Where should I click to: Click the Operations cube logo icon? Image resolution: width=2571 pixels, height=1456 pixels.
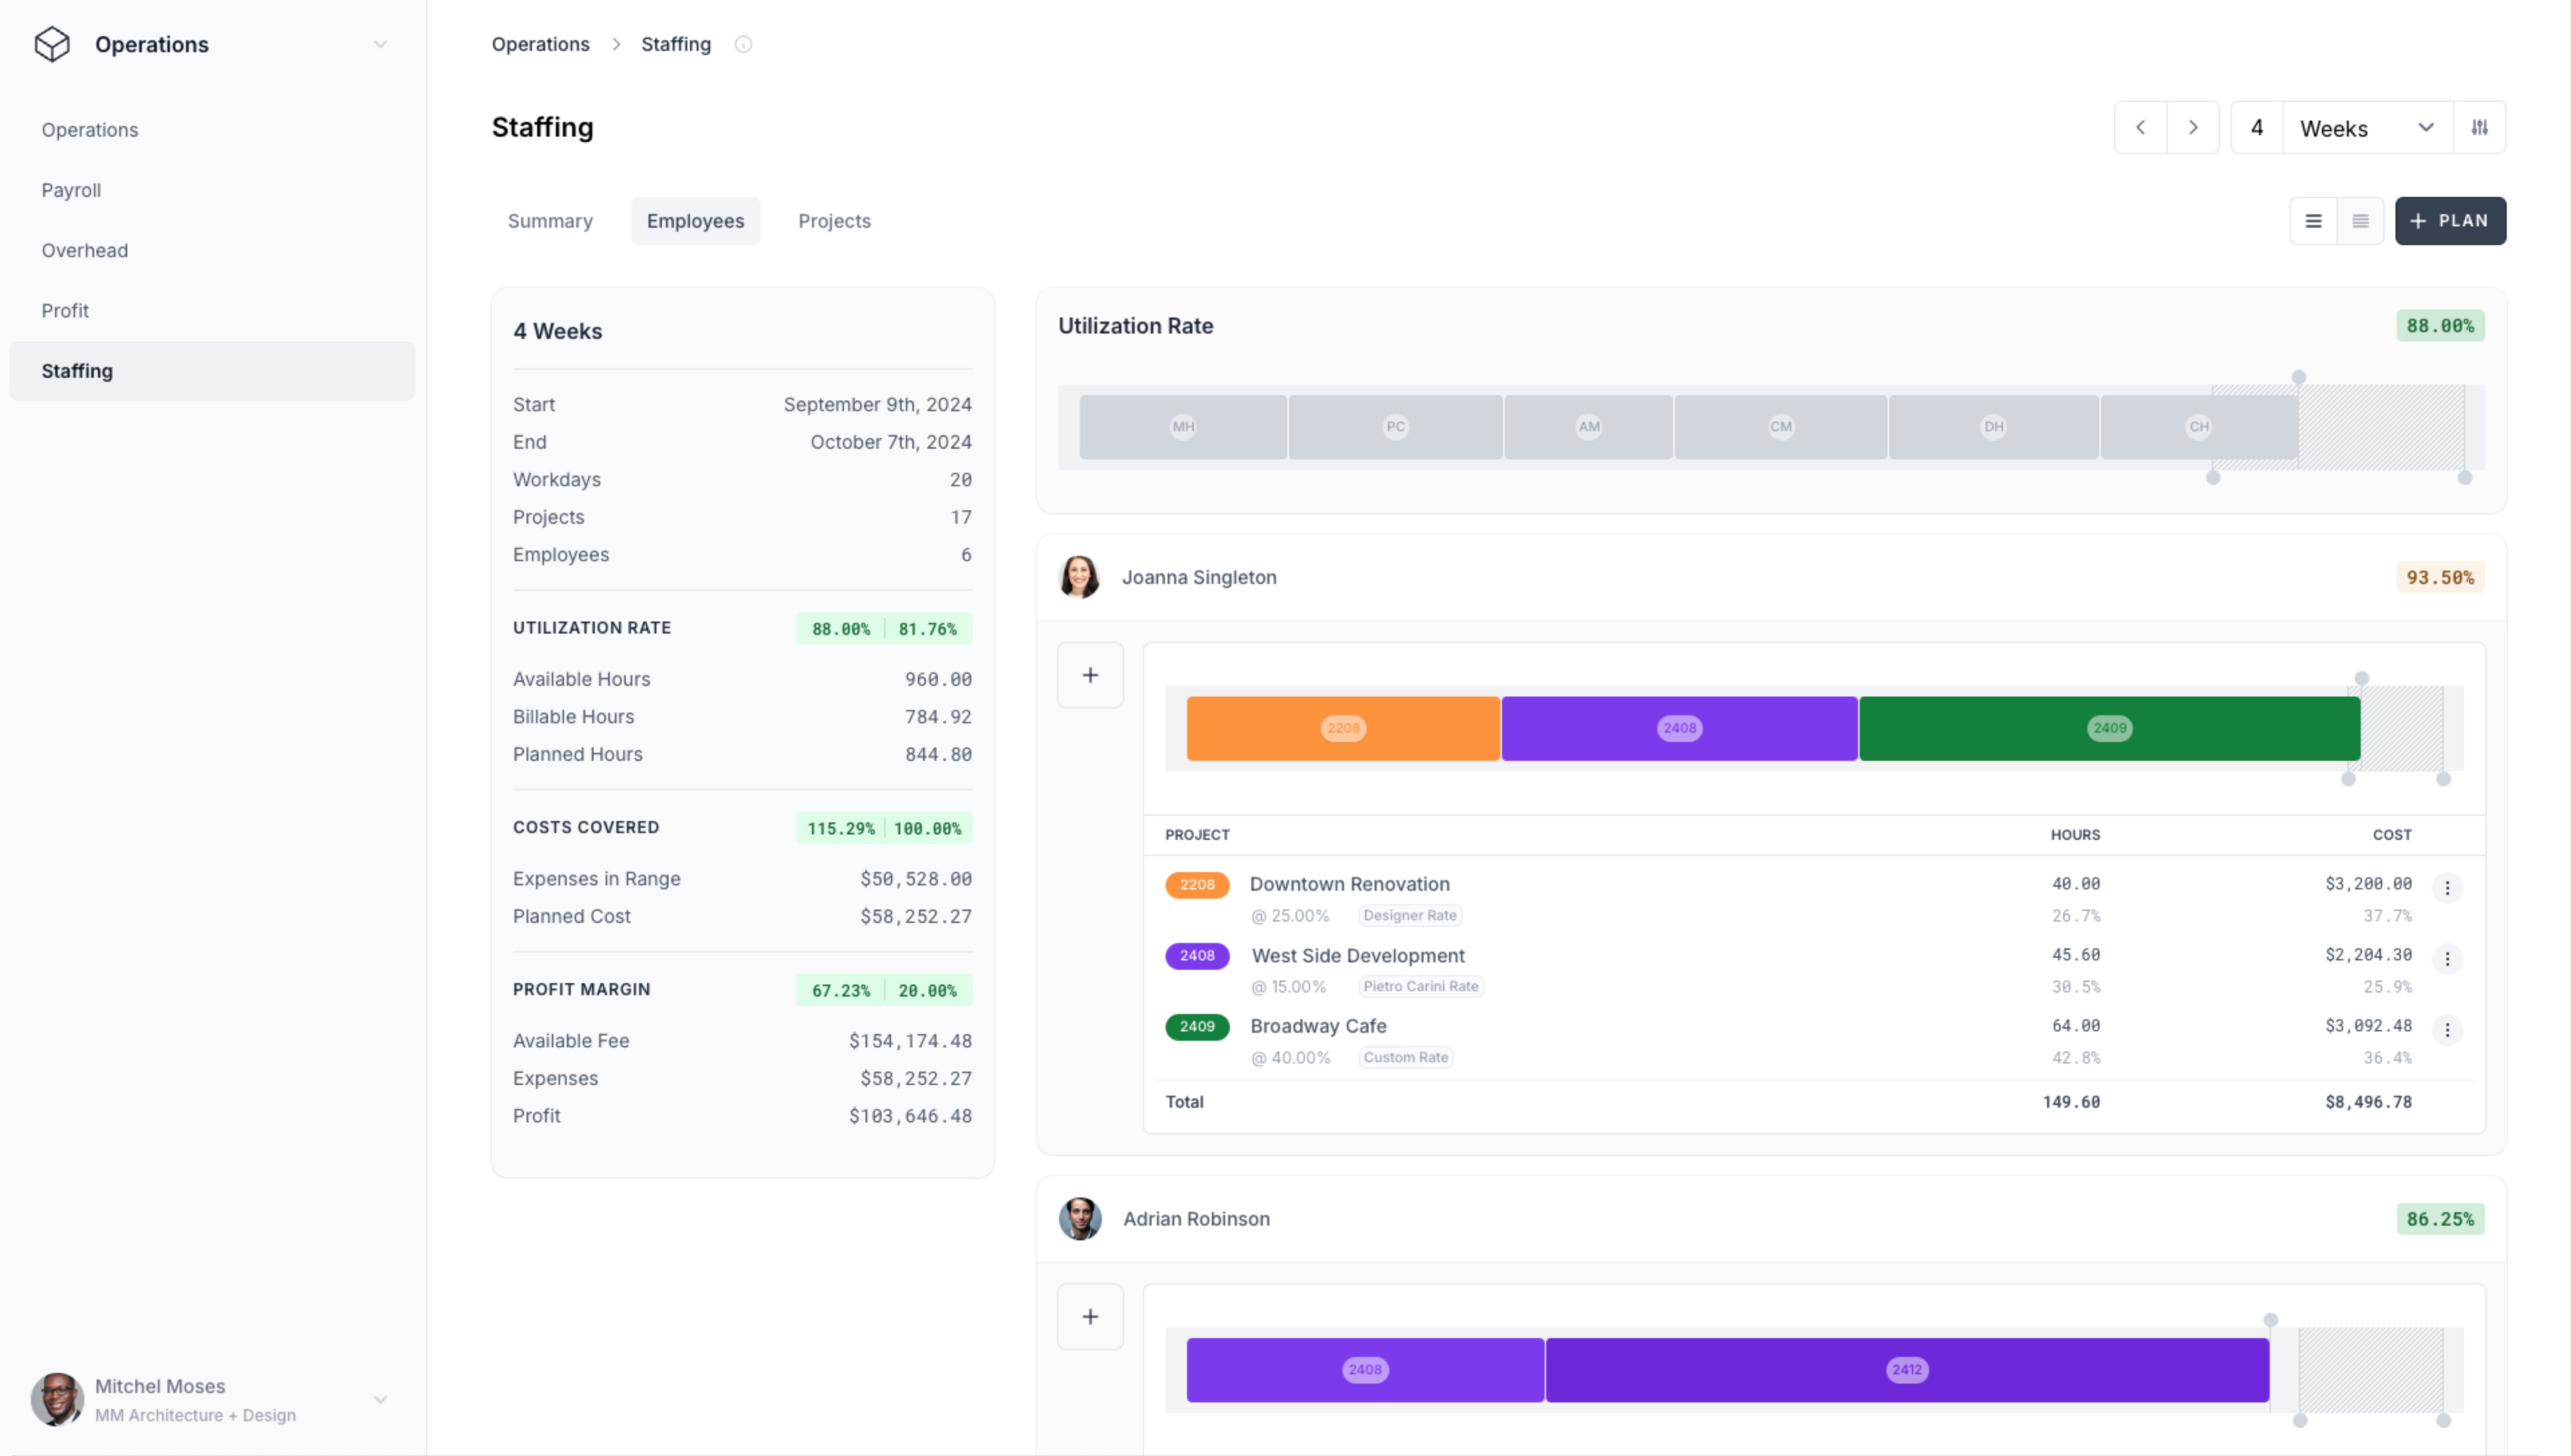pos(52,44)
